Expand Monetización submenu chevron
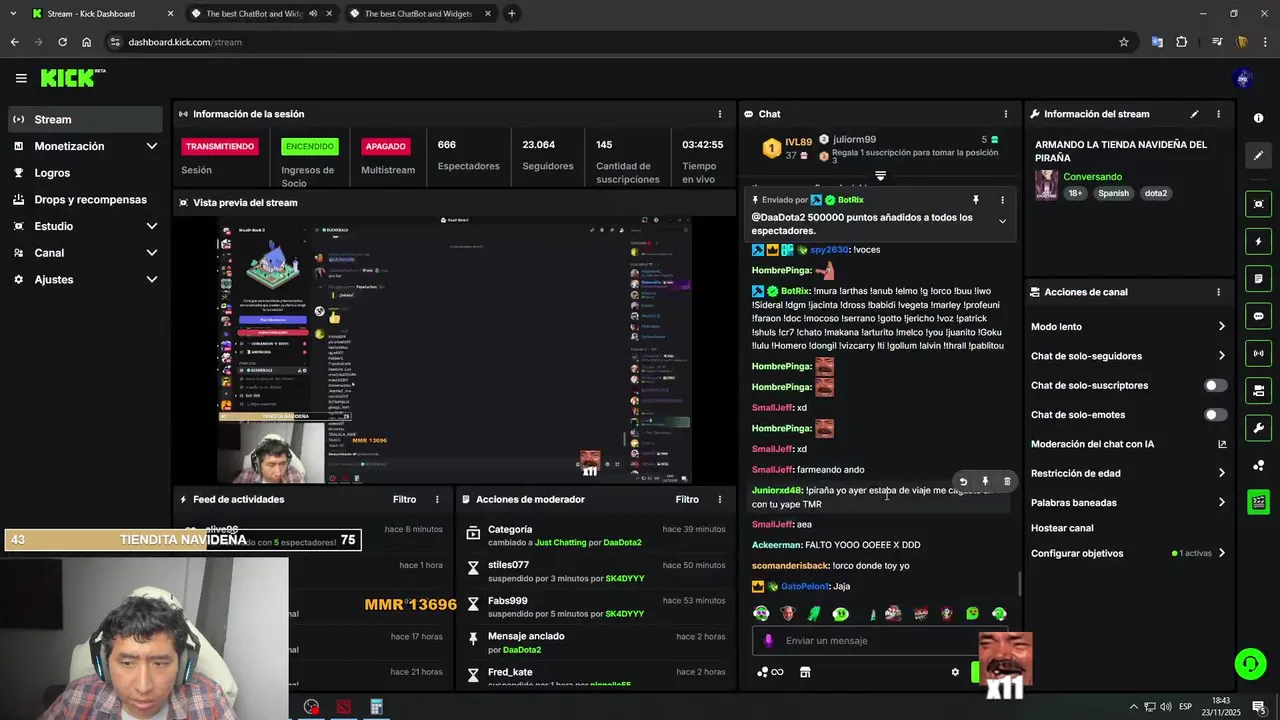The image size is (1280, 720). 152,146
